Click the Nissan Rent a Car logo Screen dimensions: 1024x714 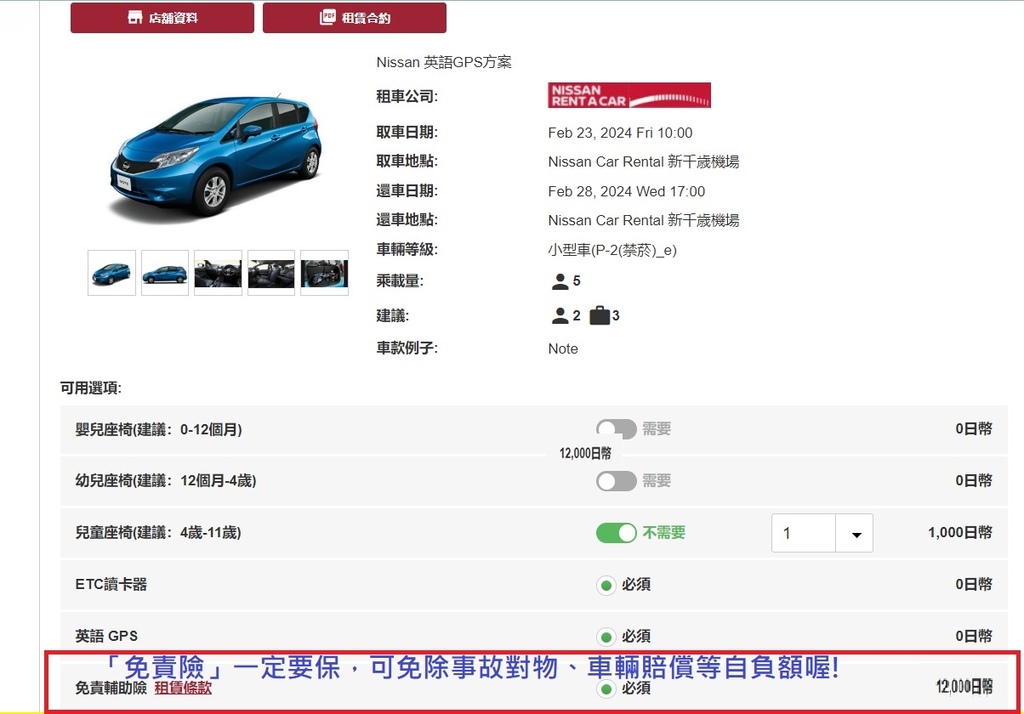click(629, 95)
